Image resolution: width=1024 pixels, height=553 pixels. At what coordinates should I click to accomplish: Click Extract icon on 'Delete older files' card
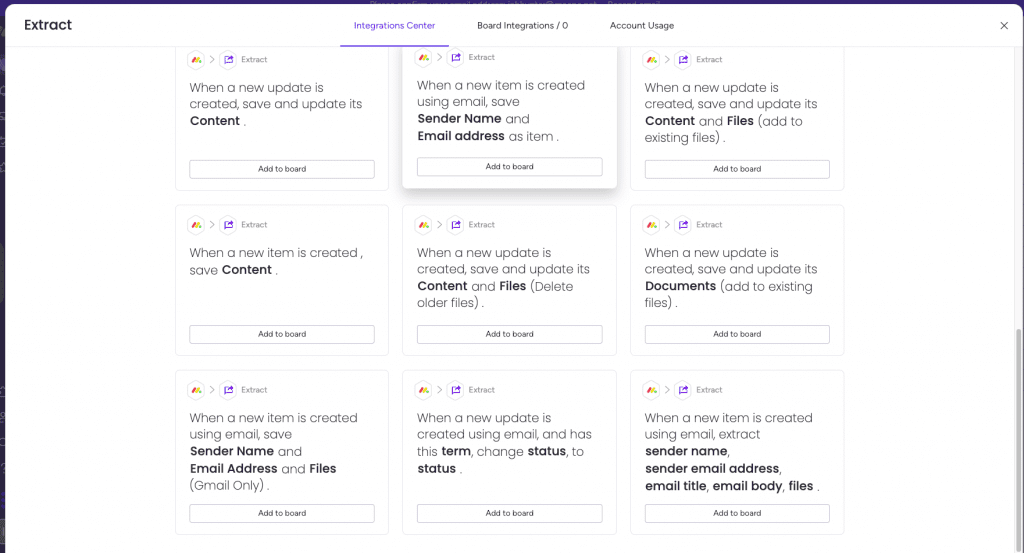pyautogui.click(x=456, y=225)
